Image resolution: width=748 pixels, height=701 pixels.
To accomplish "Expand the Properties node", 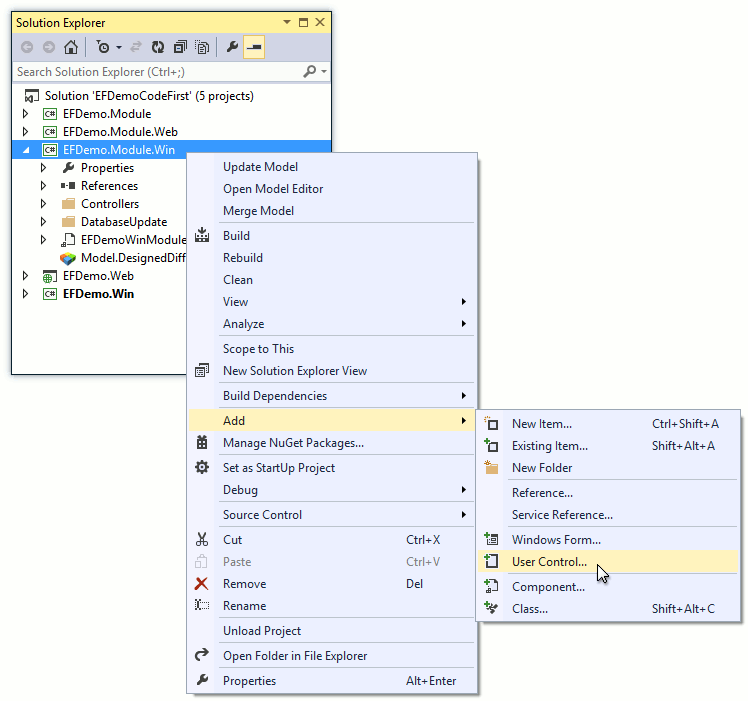I will (x=43, y=167).
